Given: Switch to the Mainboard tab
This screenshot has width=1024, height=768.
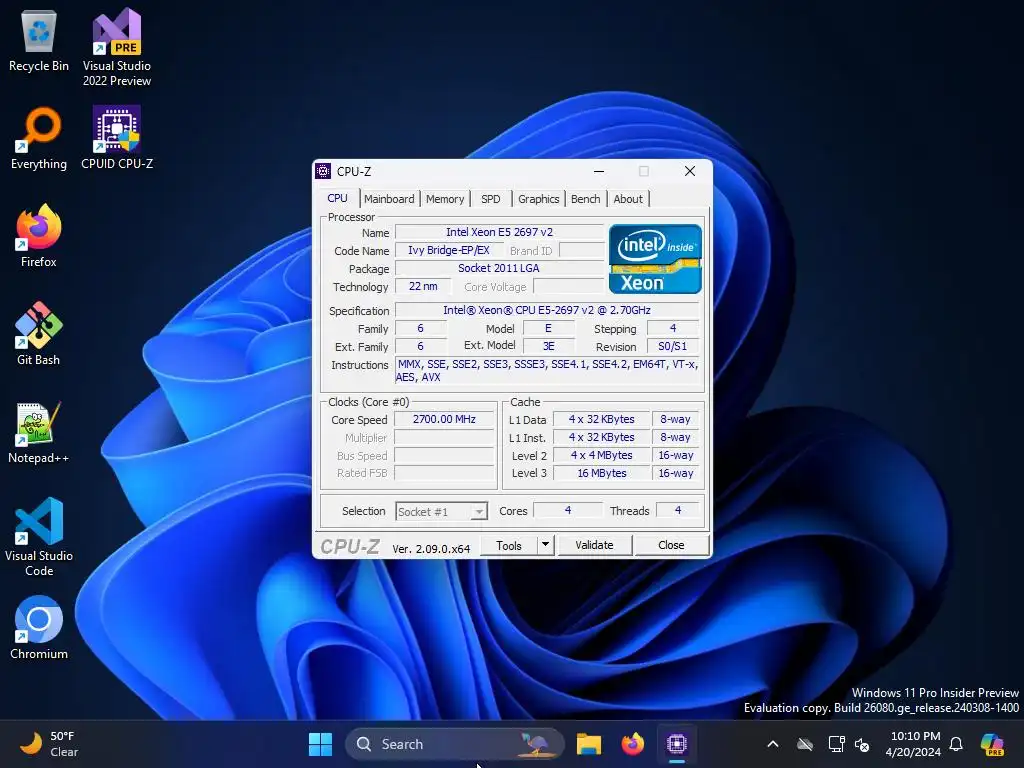Looking at the screenshot, I should click(389, 199).
